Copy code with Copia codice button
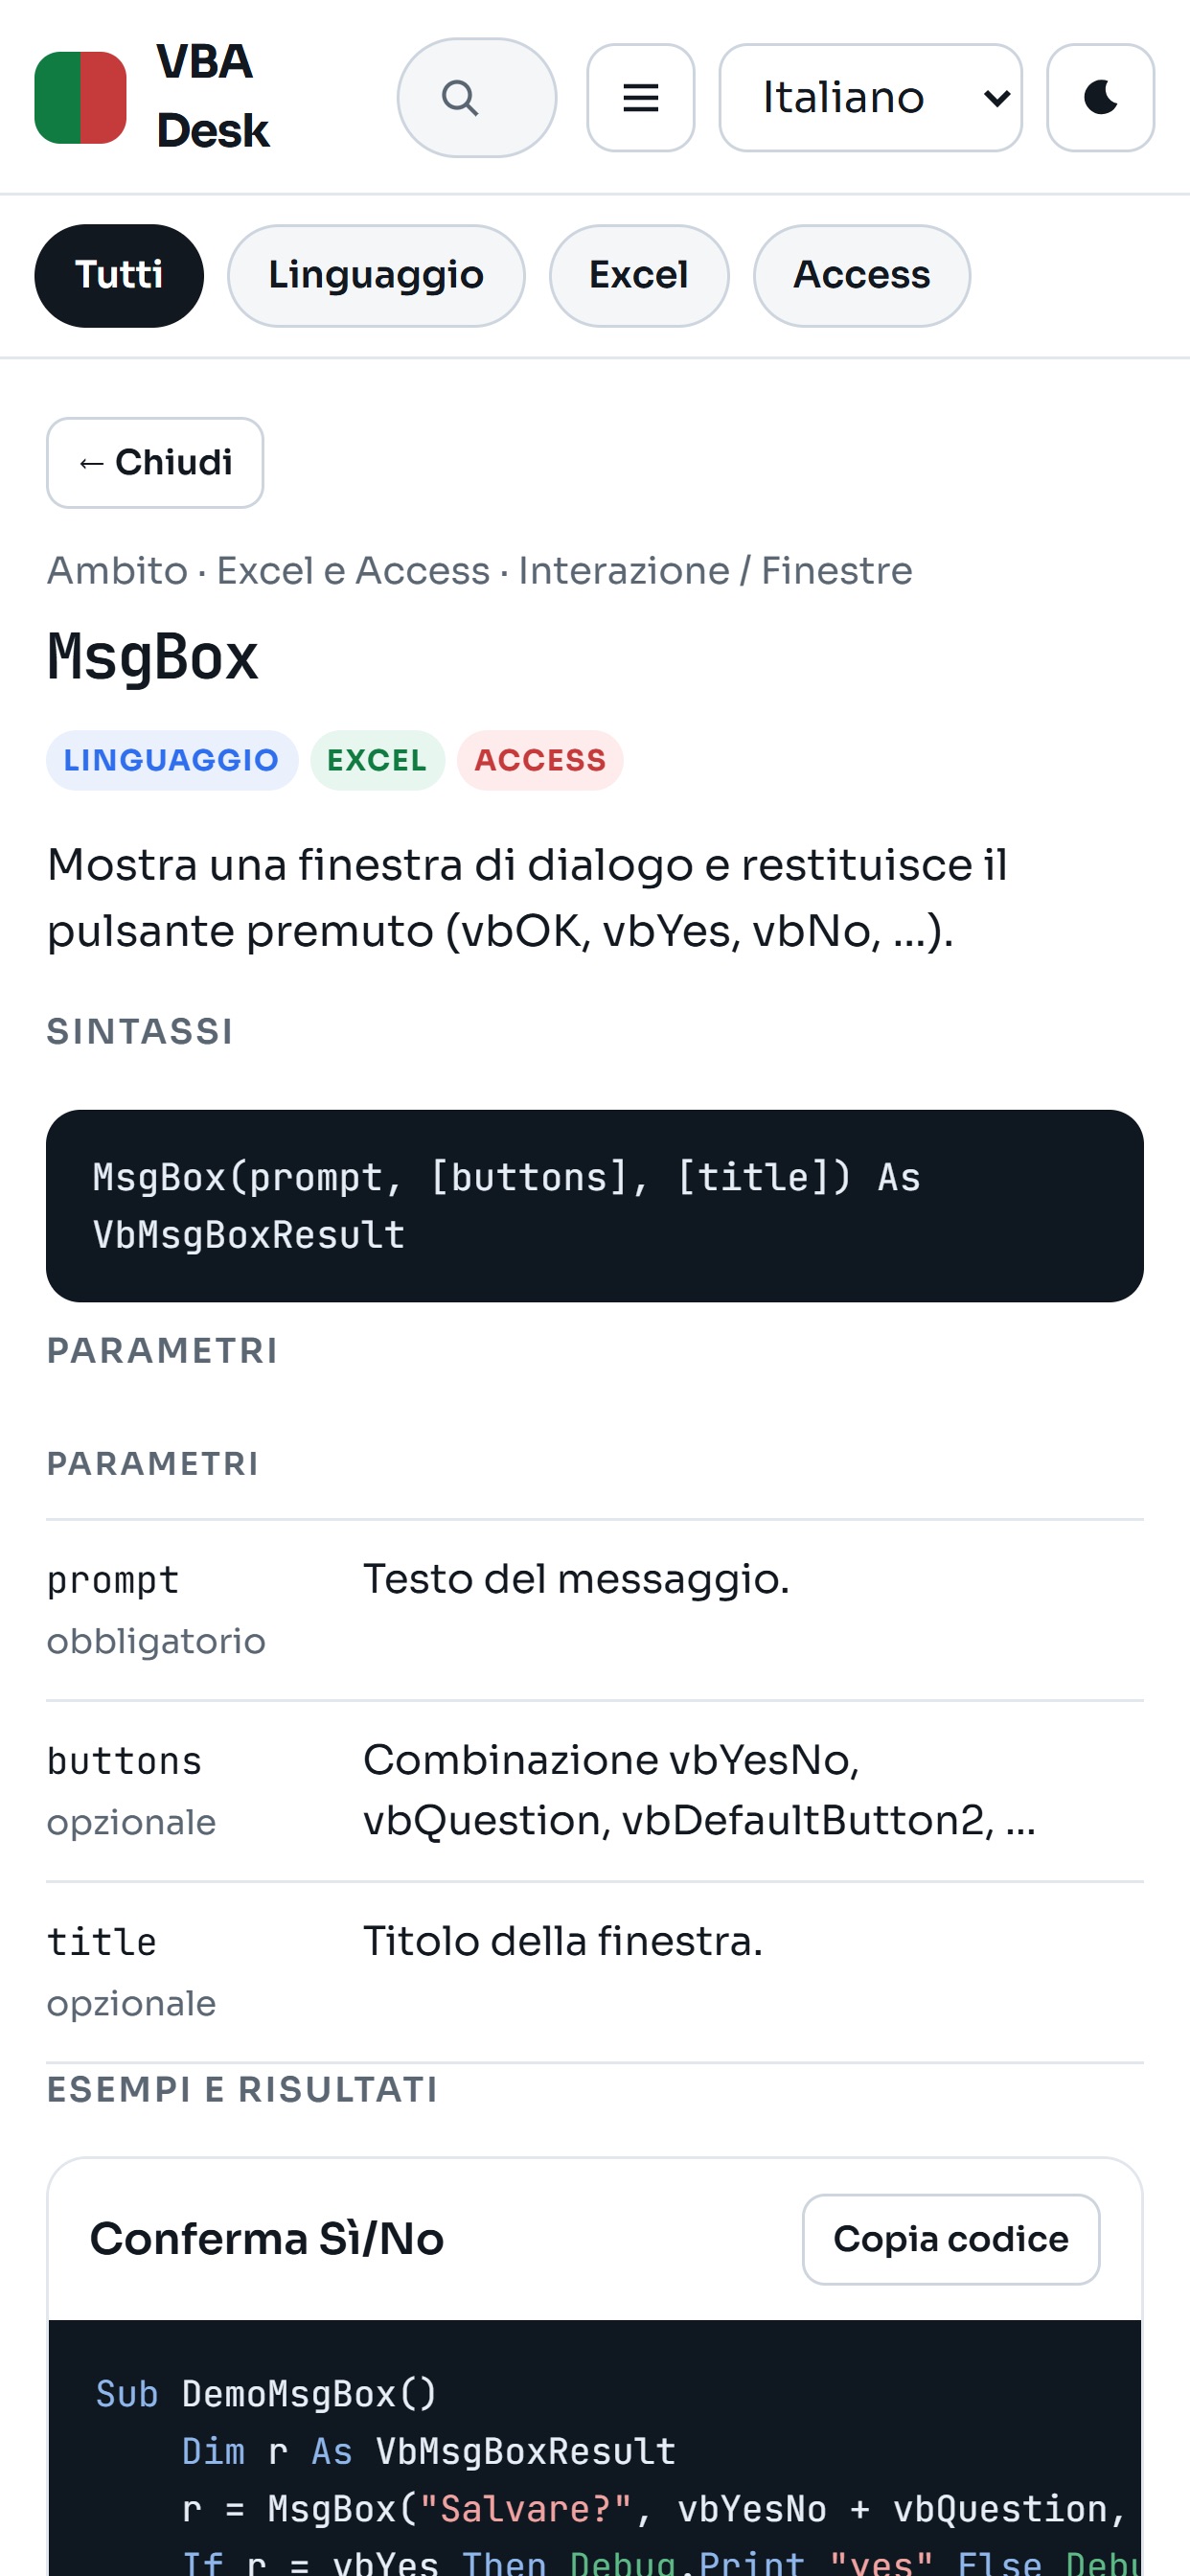Viewport: 1190px width, 2576px height. (x=951, y=2239)
